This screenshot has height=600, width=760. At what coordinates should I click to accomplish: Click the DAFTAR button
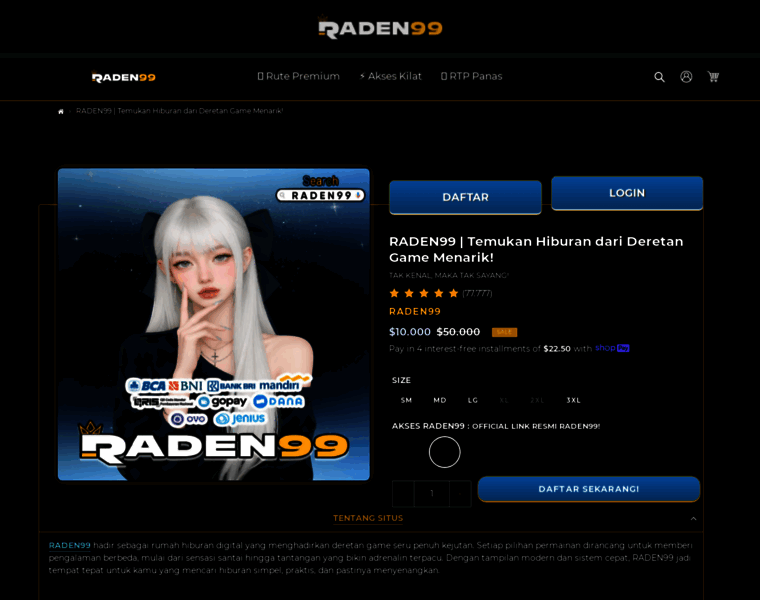click(x=465, y=197)
